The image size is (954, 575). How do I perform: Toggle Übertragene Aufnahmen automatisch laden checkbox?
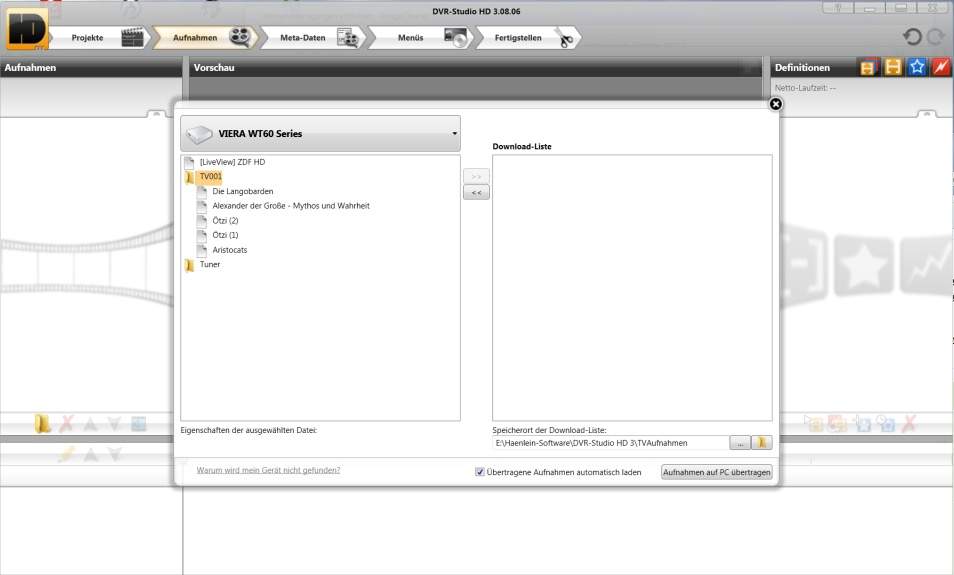point(479,472)
